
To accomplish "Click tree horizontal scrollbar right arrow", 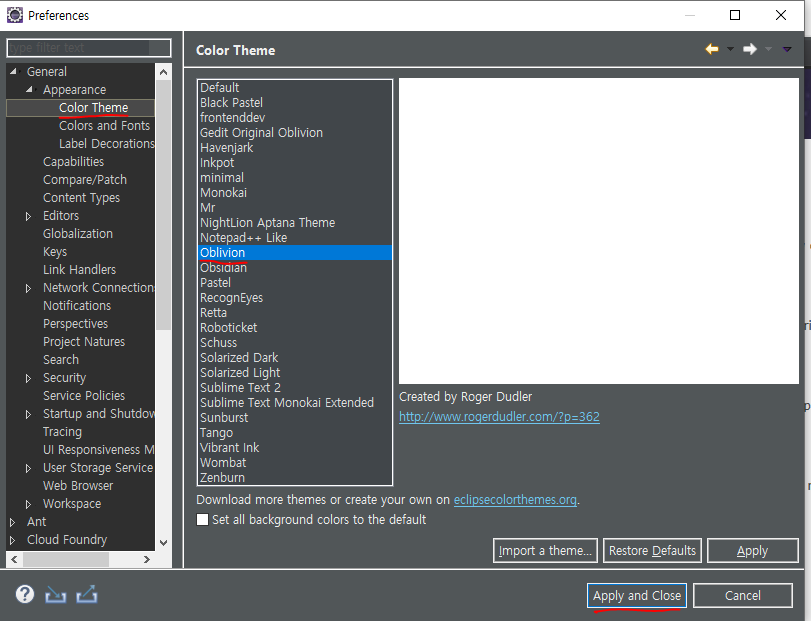I will pos(147,559).
